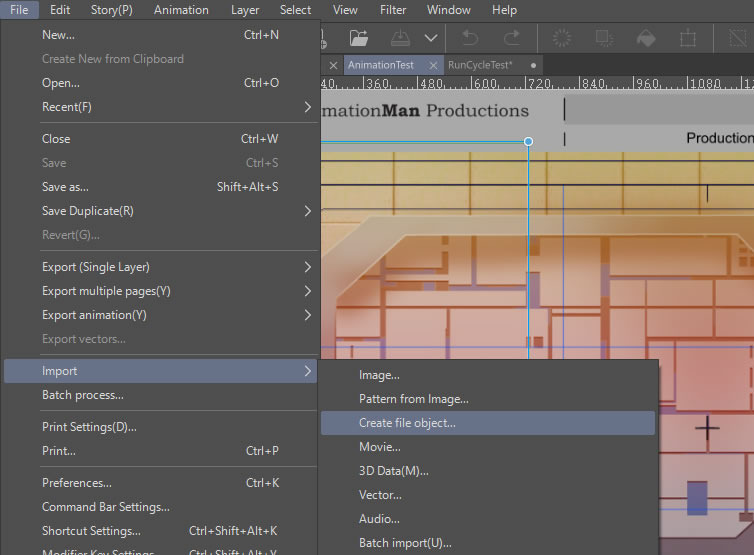Expand the Export animation(Y) submenu
Image resolution: width=754 pixels, height=555 pixels.
coord(160,315)
